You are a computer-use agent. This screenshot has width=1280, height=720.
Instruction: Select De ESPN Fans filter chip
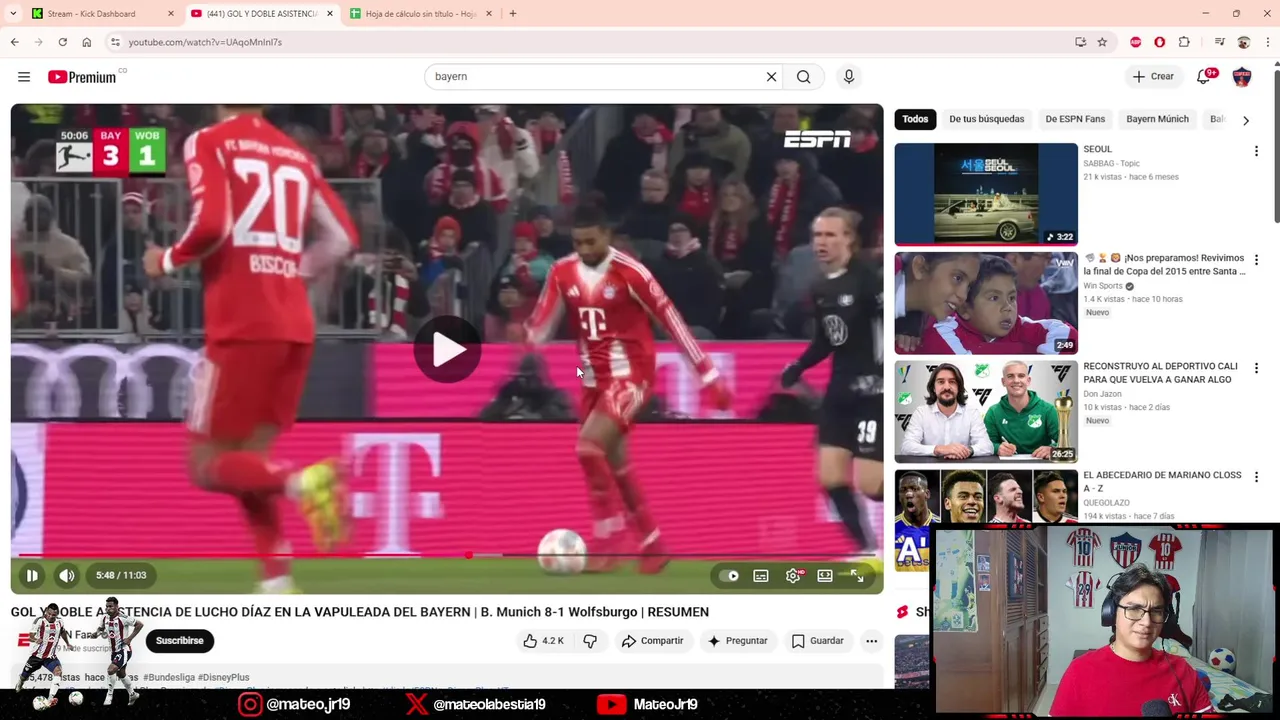click(x=1075, y=119)
